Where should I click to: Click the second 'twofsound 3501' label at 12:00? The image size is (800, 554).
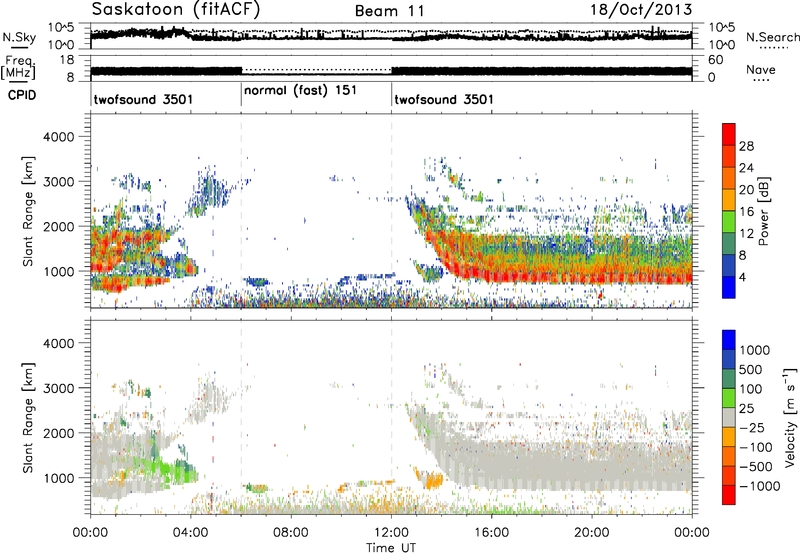tap(444, 99)
